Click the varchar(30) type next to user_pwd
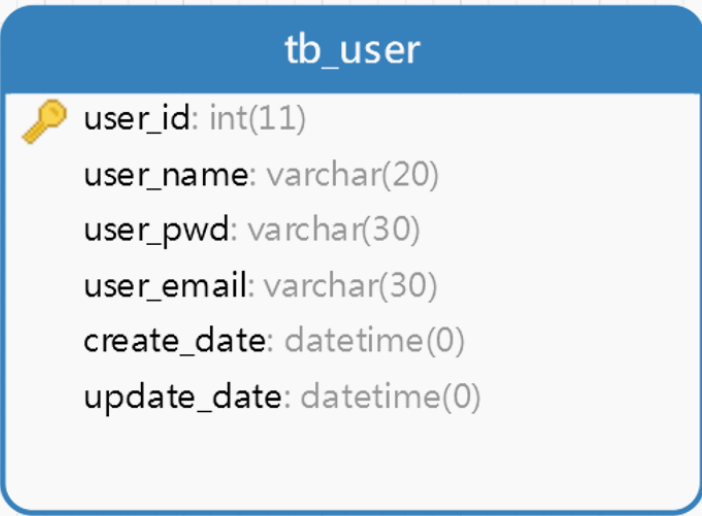 point(334,230)
